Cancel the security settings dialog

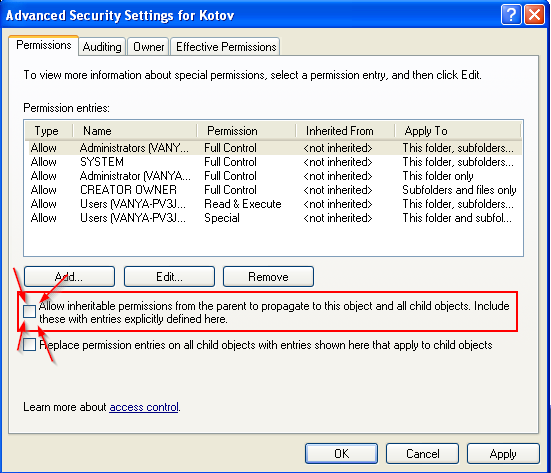422,453
